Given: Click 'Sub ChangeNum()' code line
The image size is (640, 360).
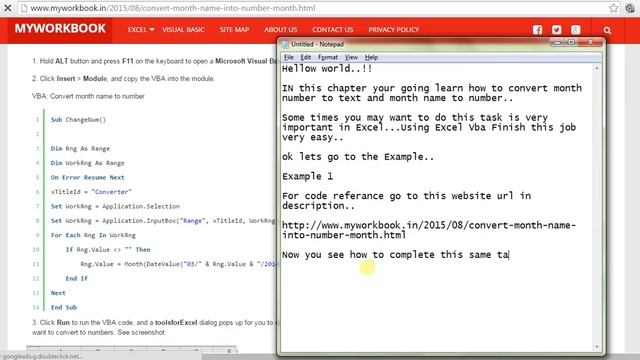Looking at the screenshot, I should click(78, 120).
